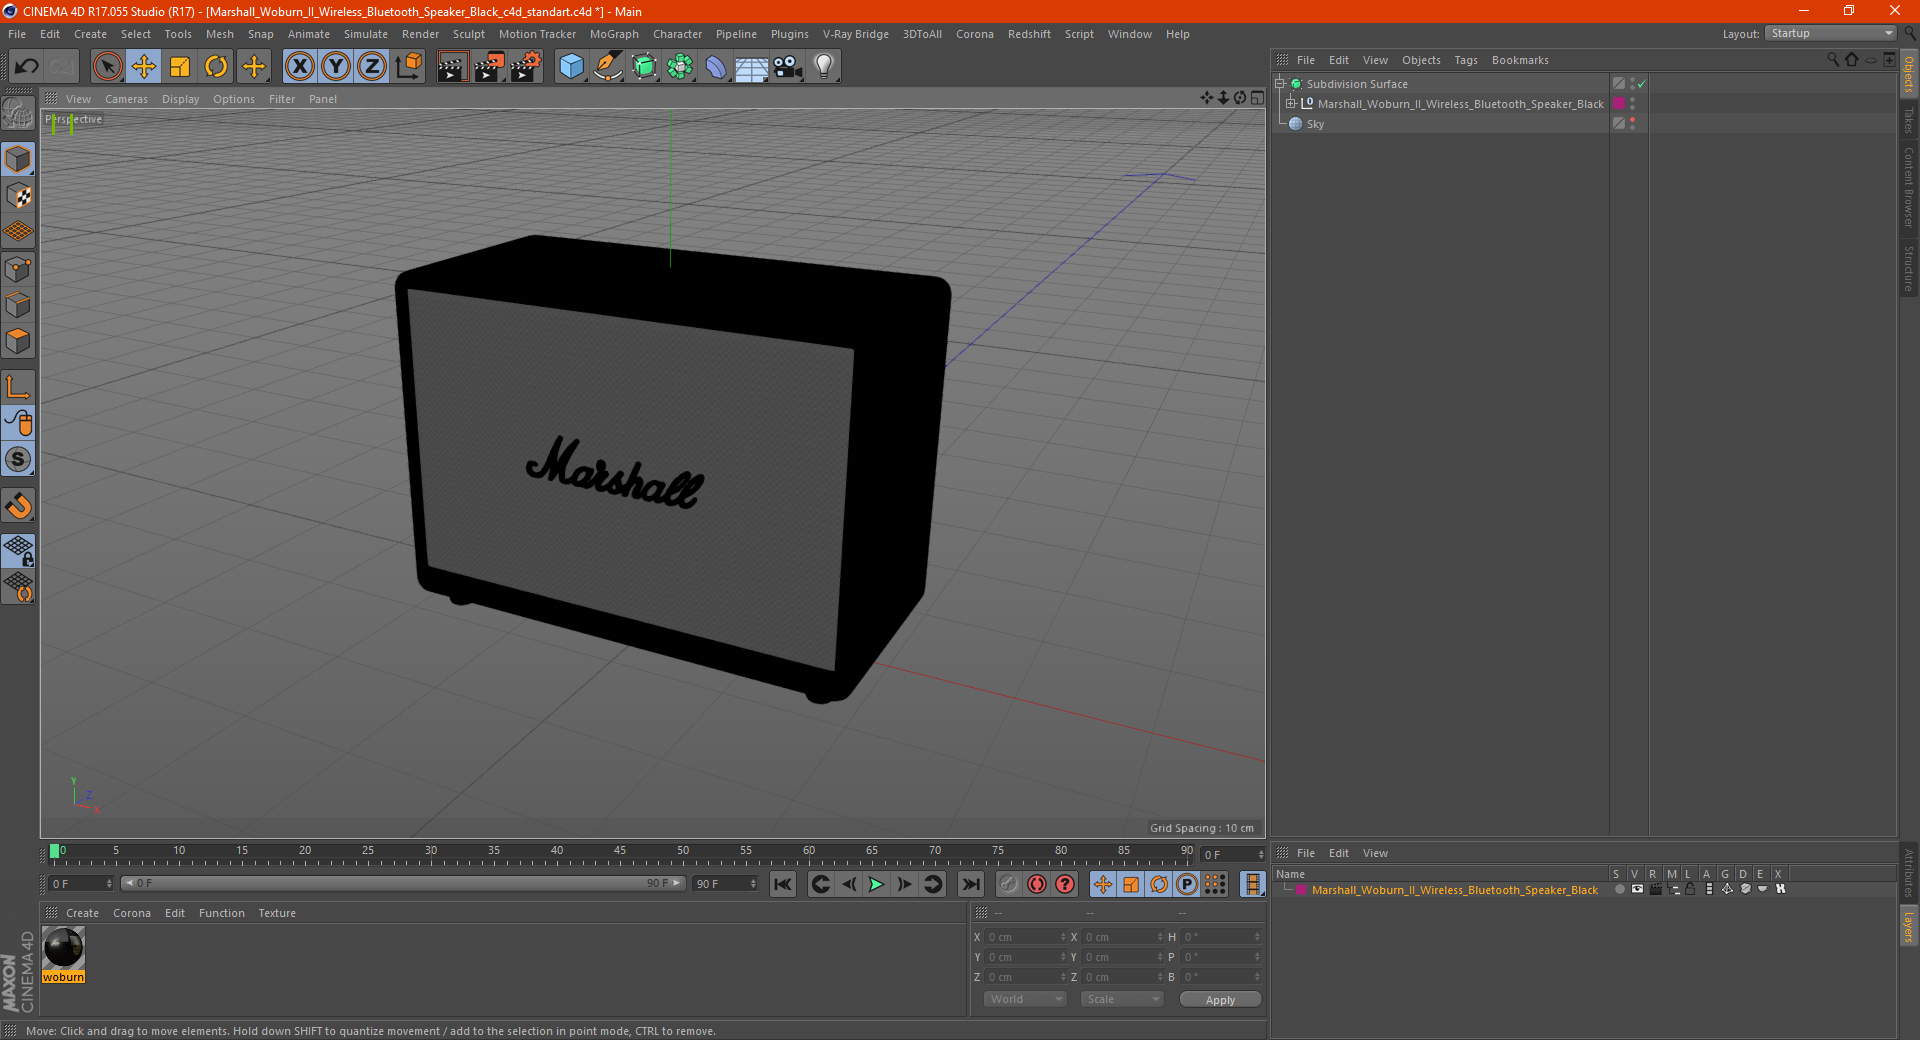Switch to Polygons mode
This screenshot has width=1920, height=1040.
(x=18, y=341)
